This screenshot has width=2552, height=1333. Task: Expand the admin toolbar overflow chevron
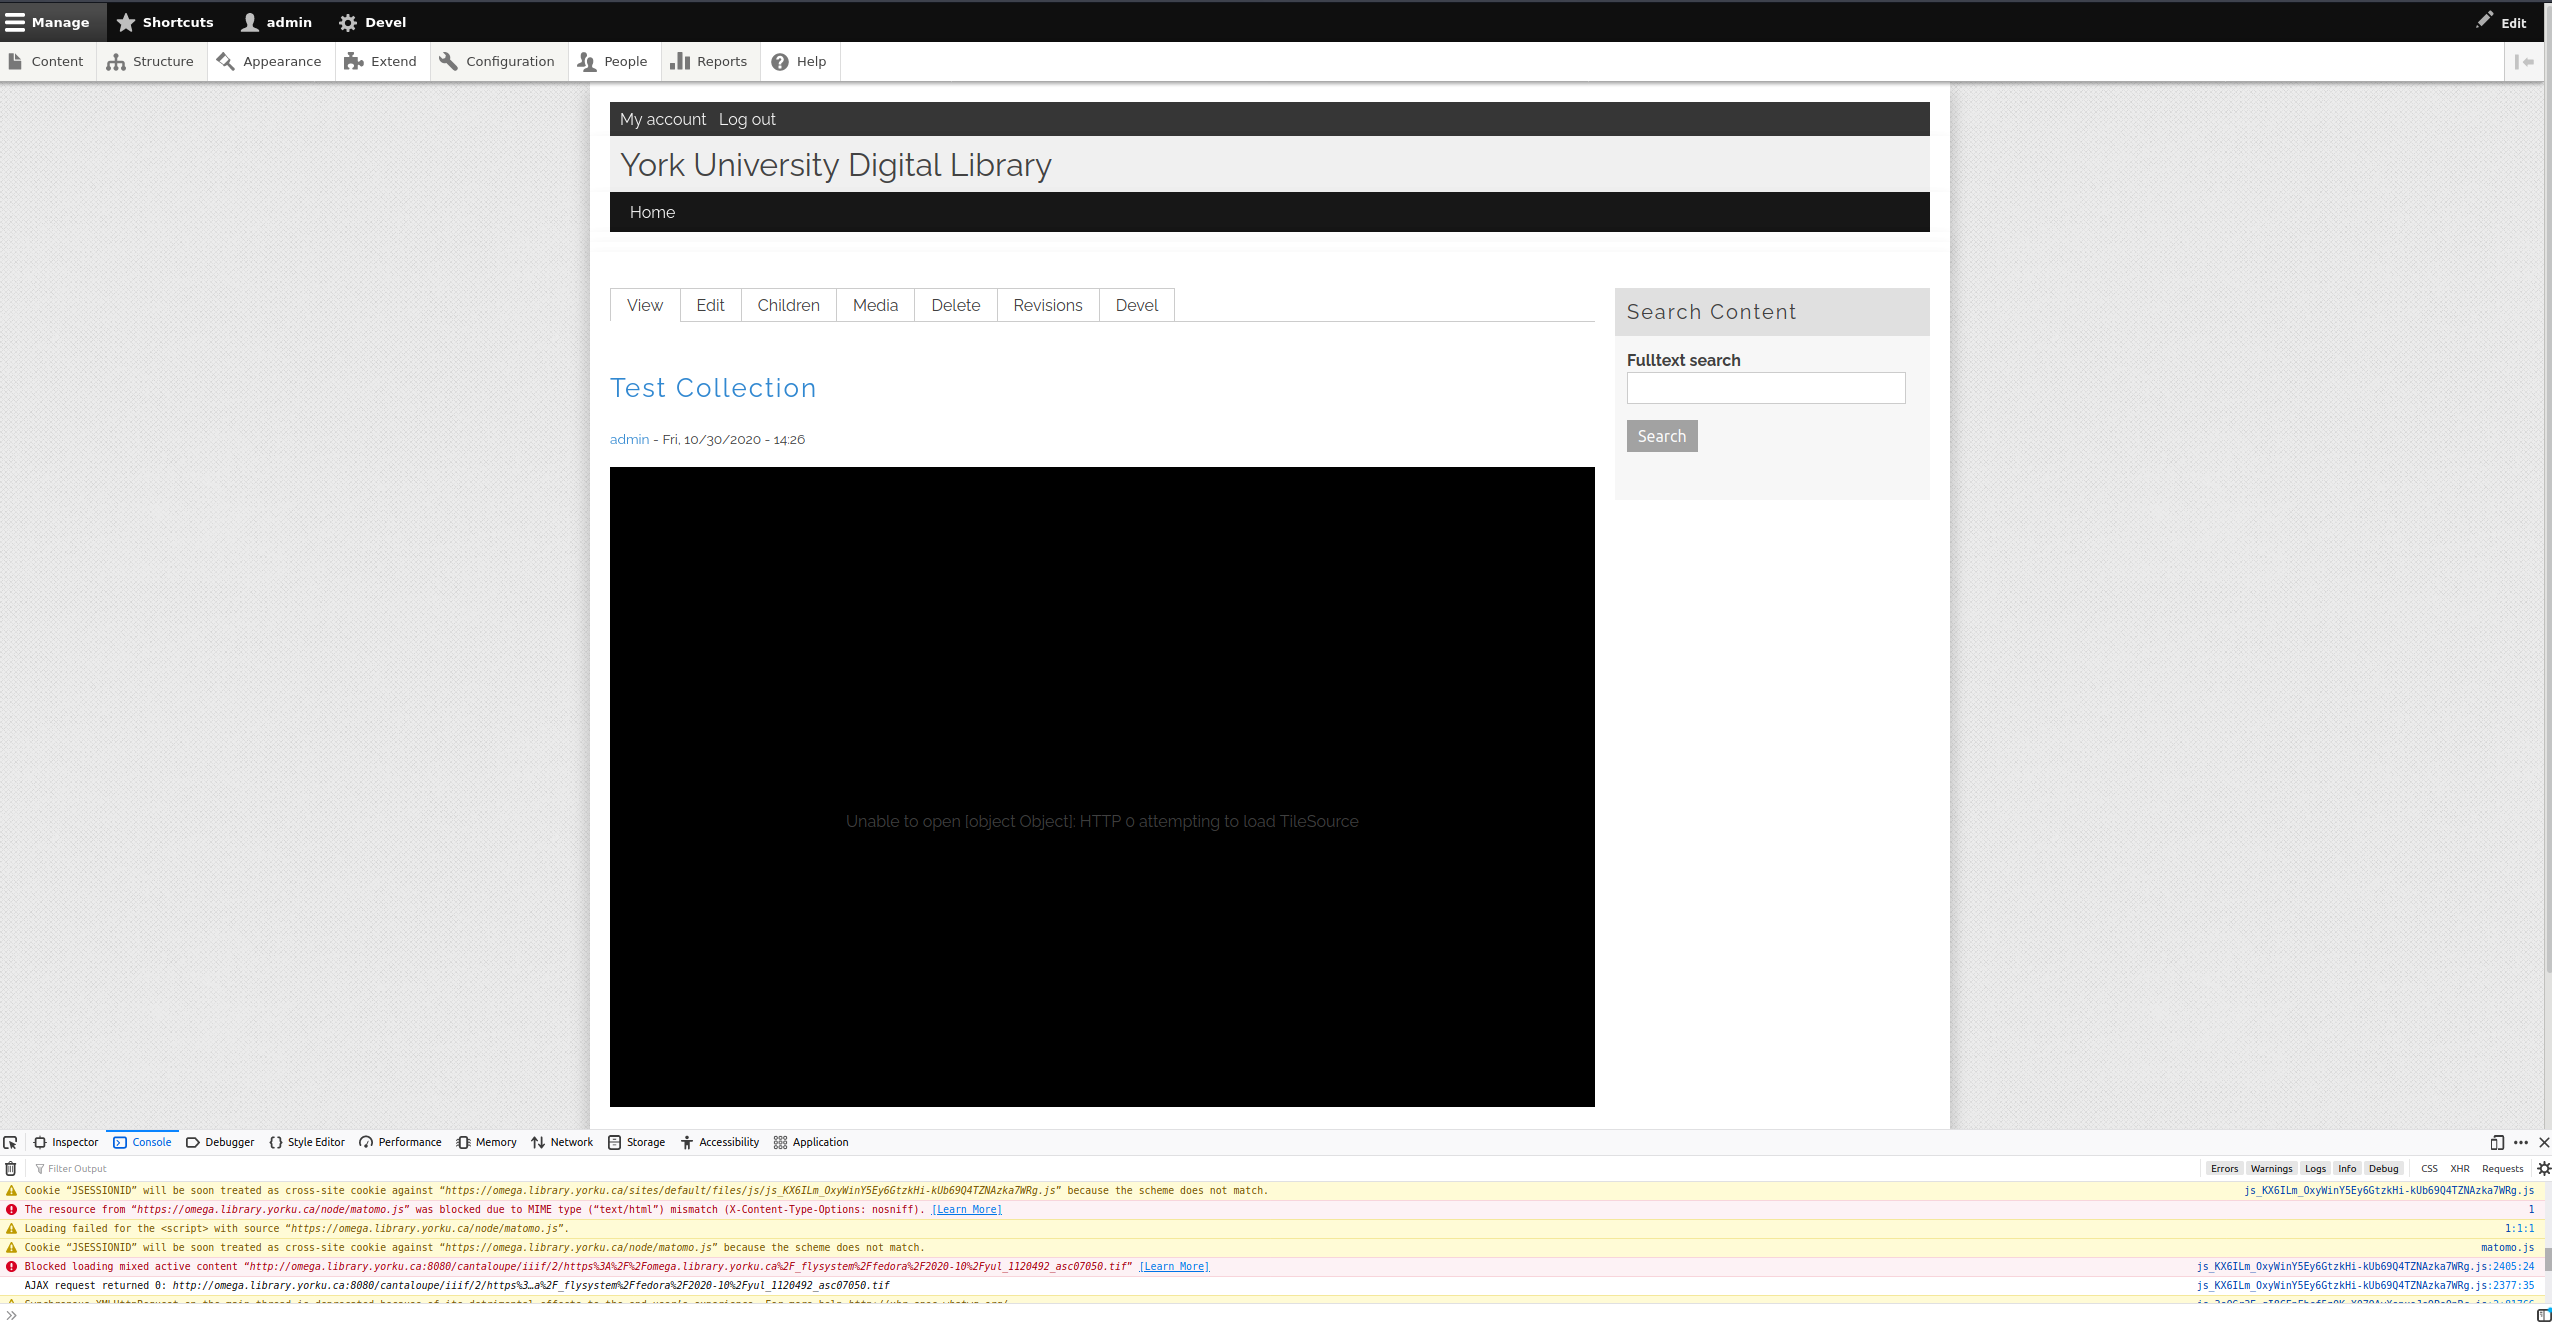[x=2525, y=61]
